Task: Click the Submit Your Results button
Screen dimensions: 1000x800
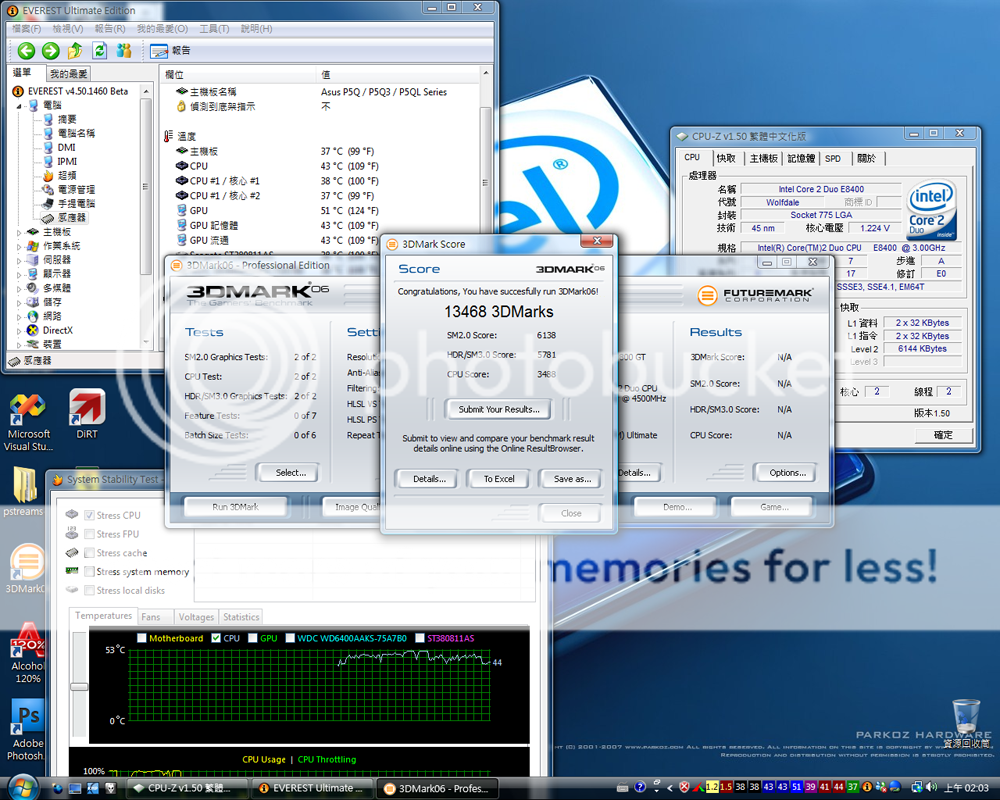Action: 499,410
